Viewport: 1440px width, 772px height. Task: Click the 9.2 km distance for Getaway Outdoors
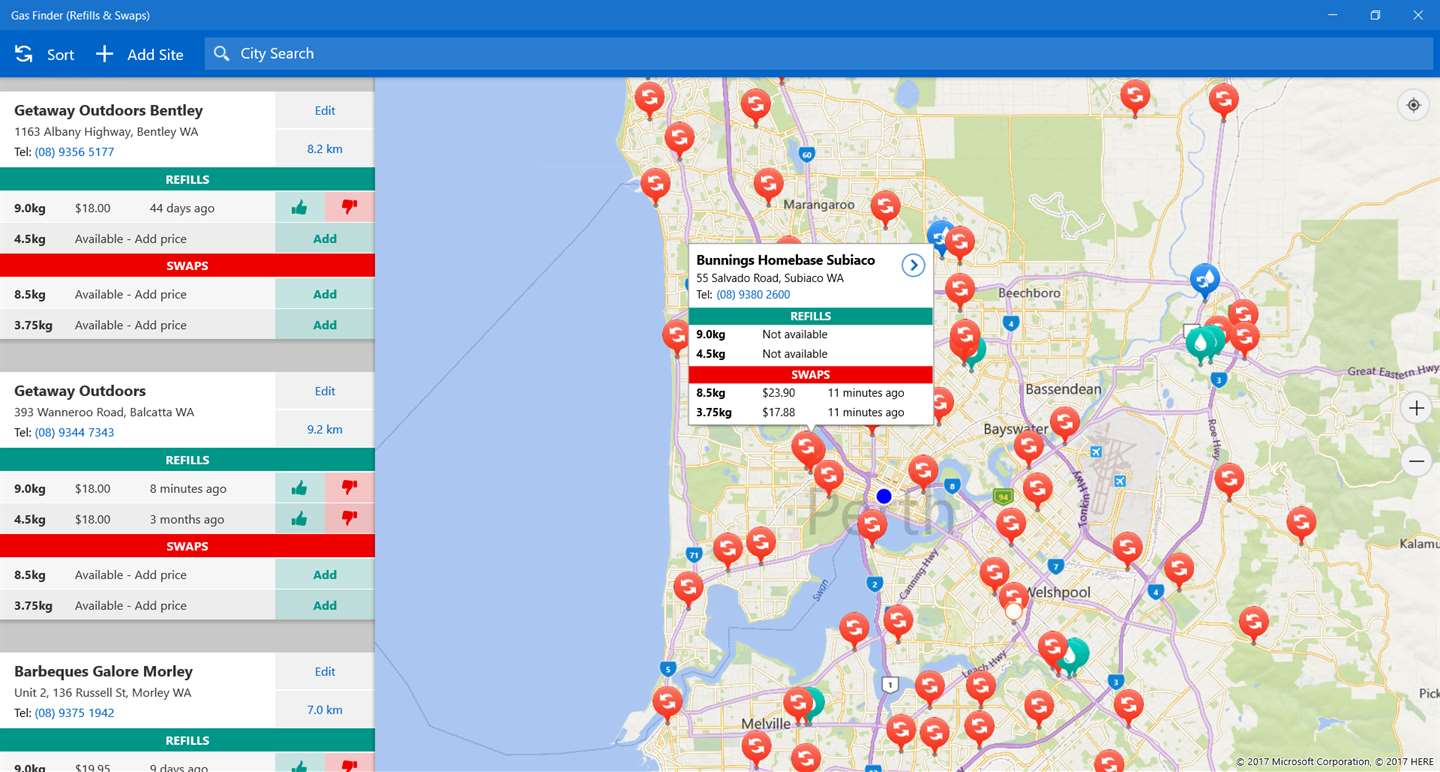(x=325, y=430)
